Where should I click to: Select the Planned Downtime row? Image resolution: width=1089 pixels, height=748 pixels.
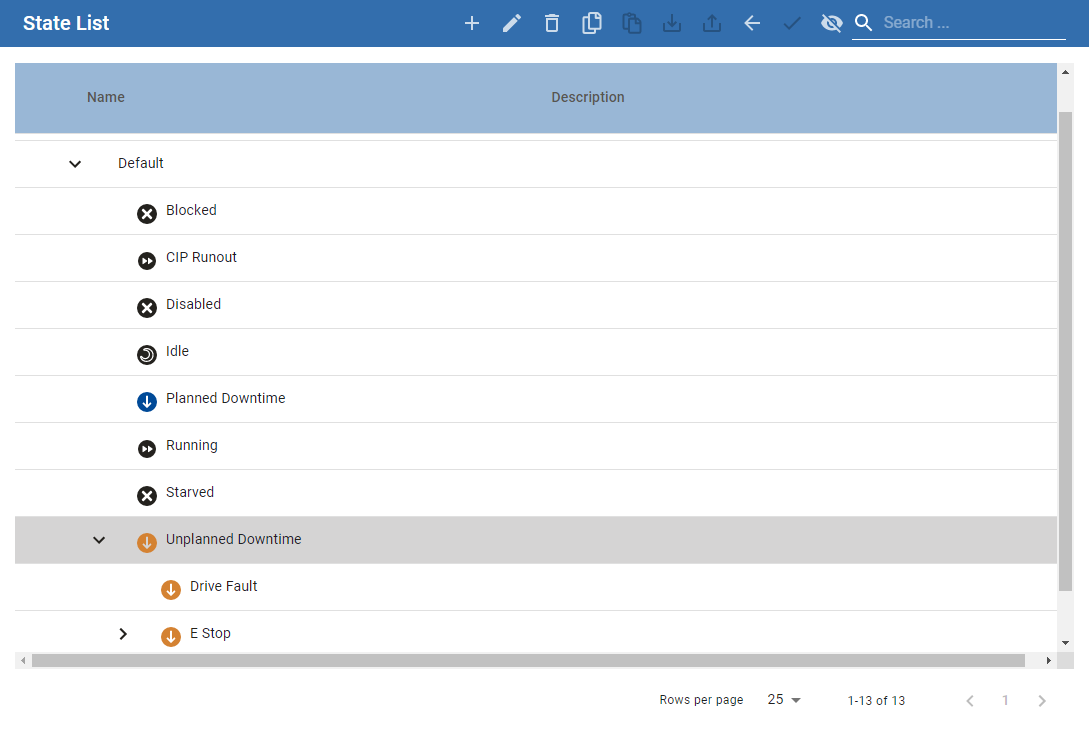point(225,398)
